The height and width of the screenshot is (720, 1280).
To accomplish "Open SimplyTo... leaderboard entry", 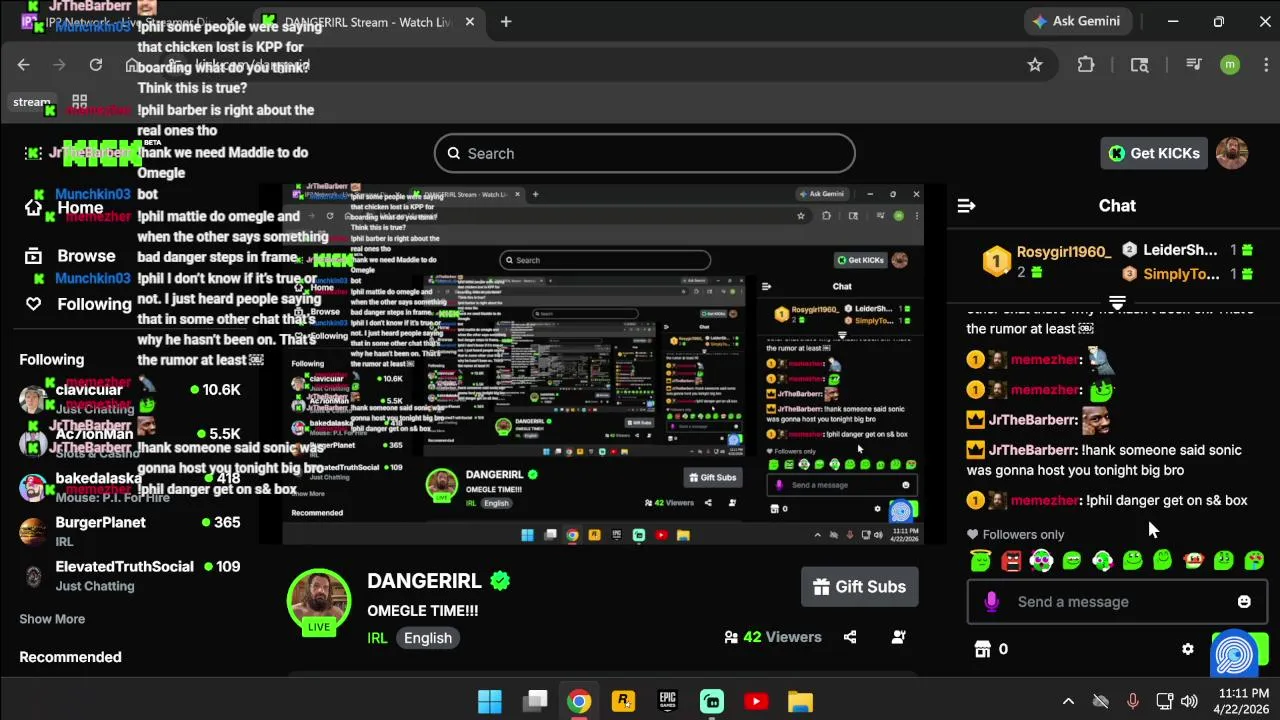I will tap(1187, 274).
